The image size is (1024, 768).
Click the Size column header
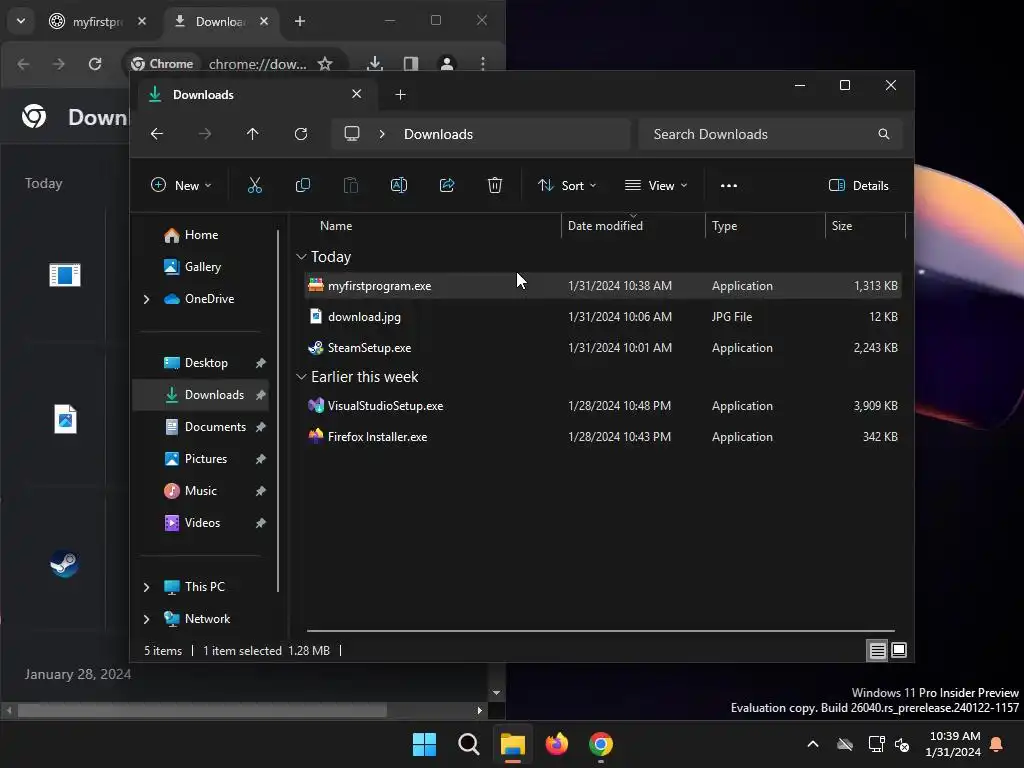point(865,226)
